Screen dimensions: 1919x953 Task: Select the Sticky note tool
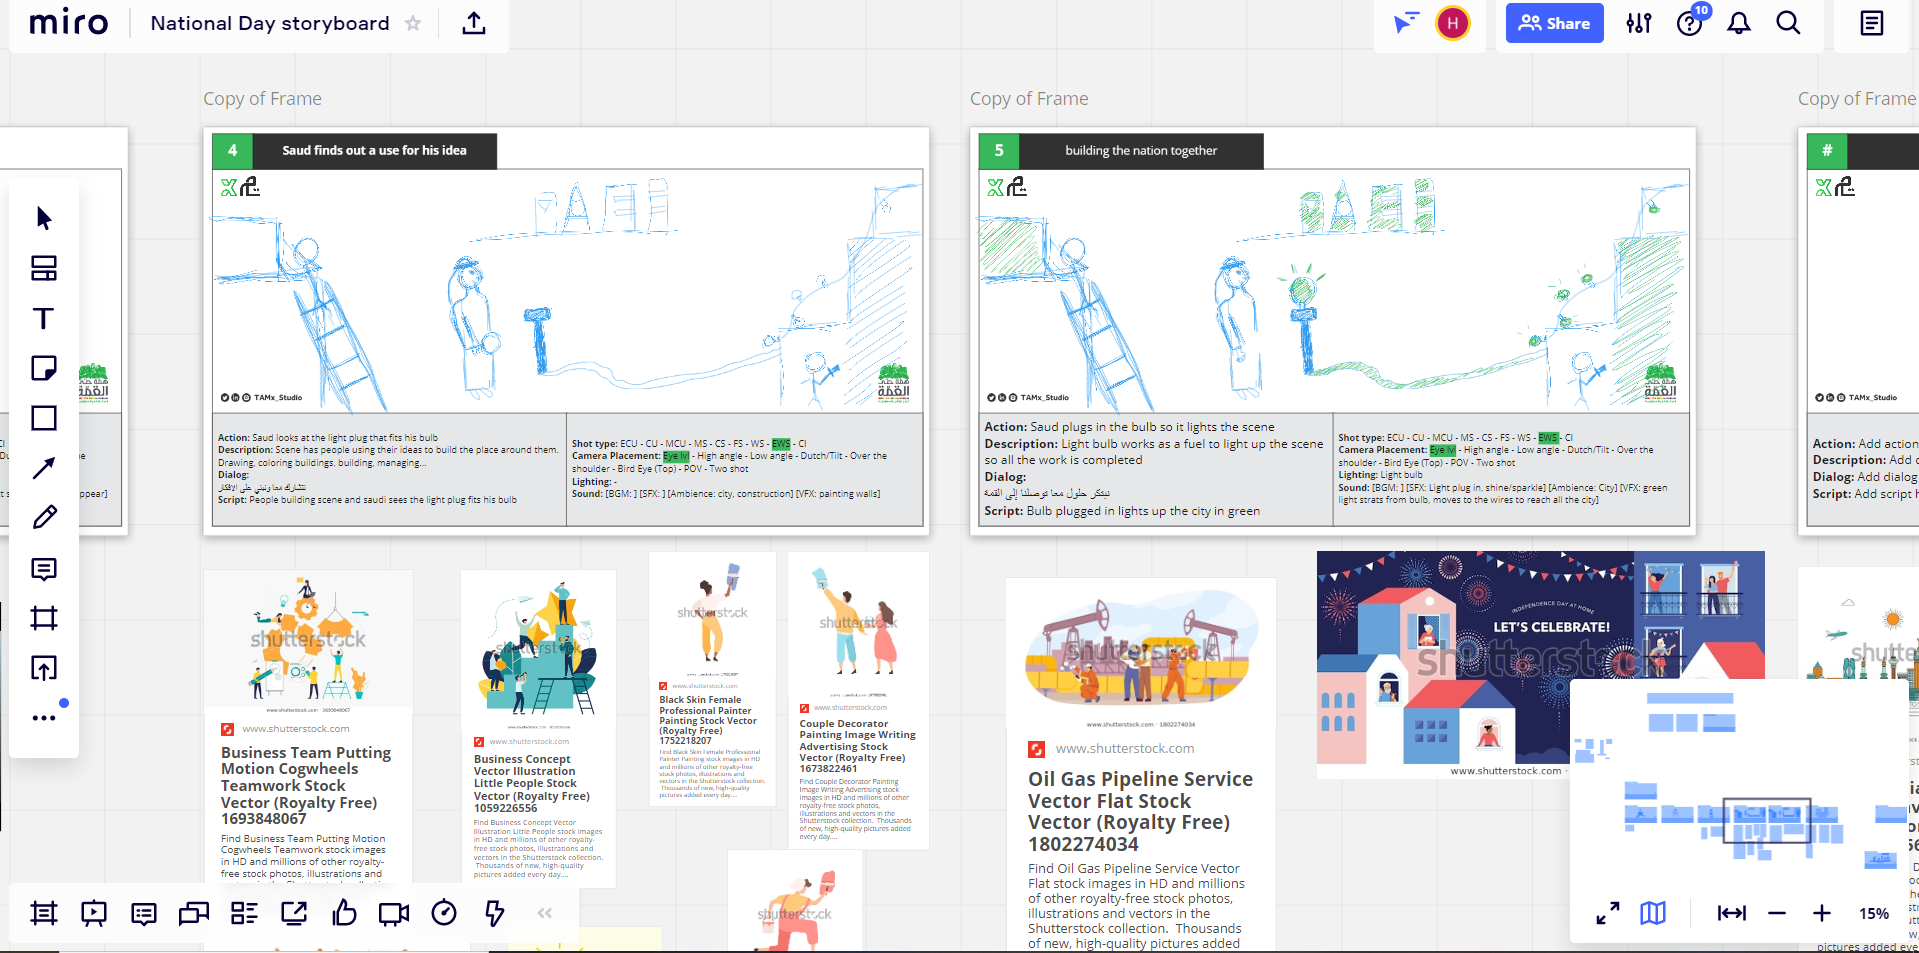point(44,368)
